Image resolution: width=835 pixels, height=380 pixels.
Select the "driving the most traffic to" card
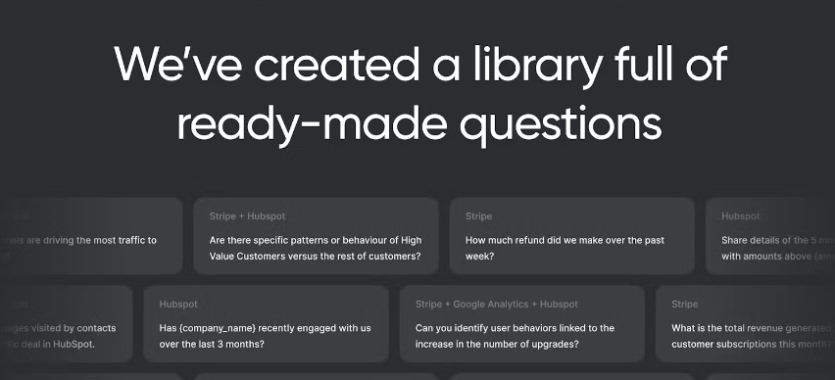coord(91,236)
